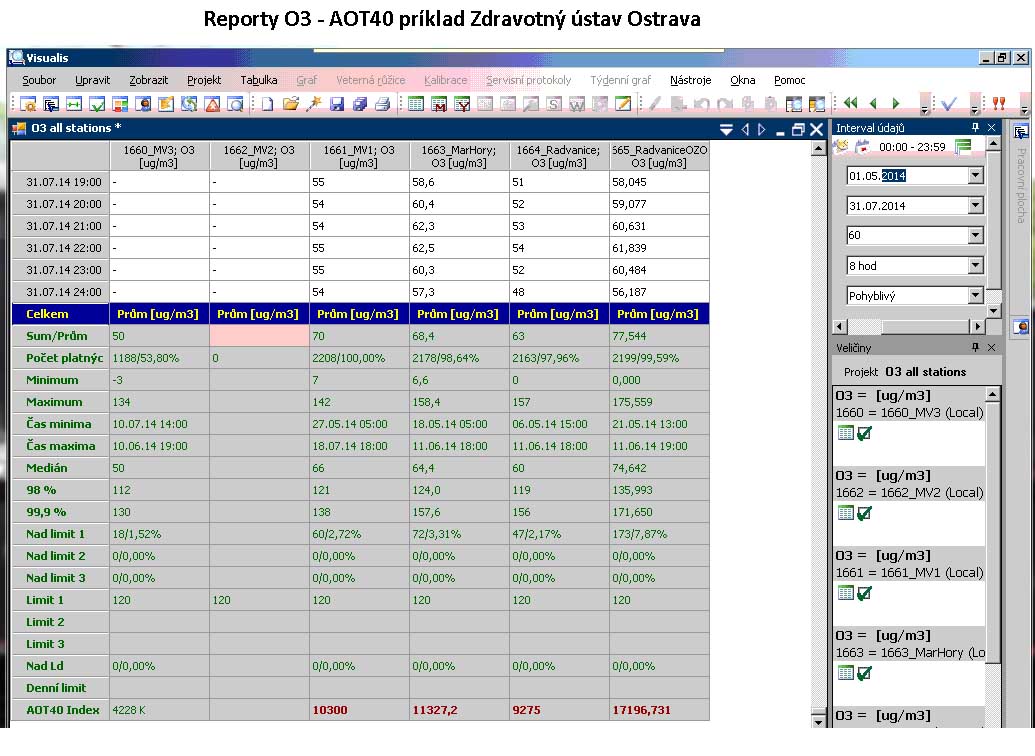Open the Pomoc menu
This screenshot has width=1035, height=756.
coord(789,80)
